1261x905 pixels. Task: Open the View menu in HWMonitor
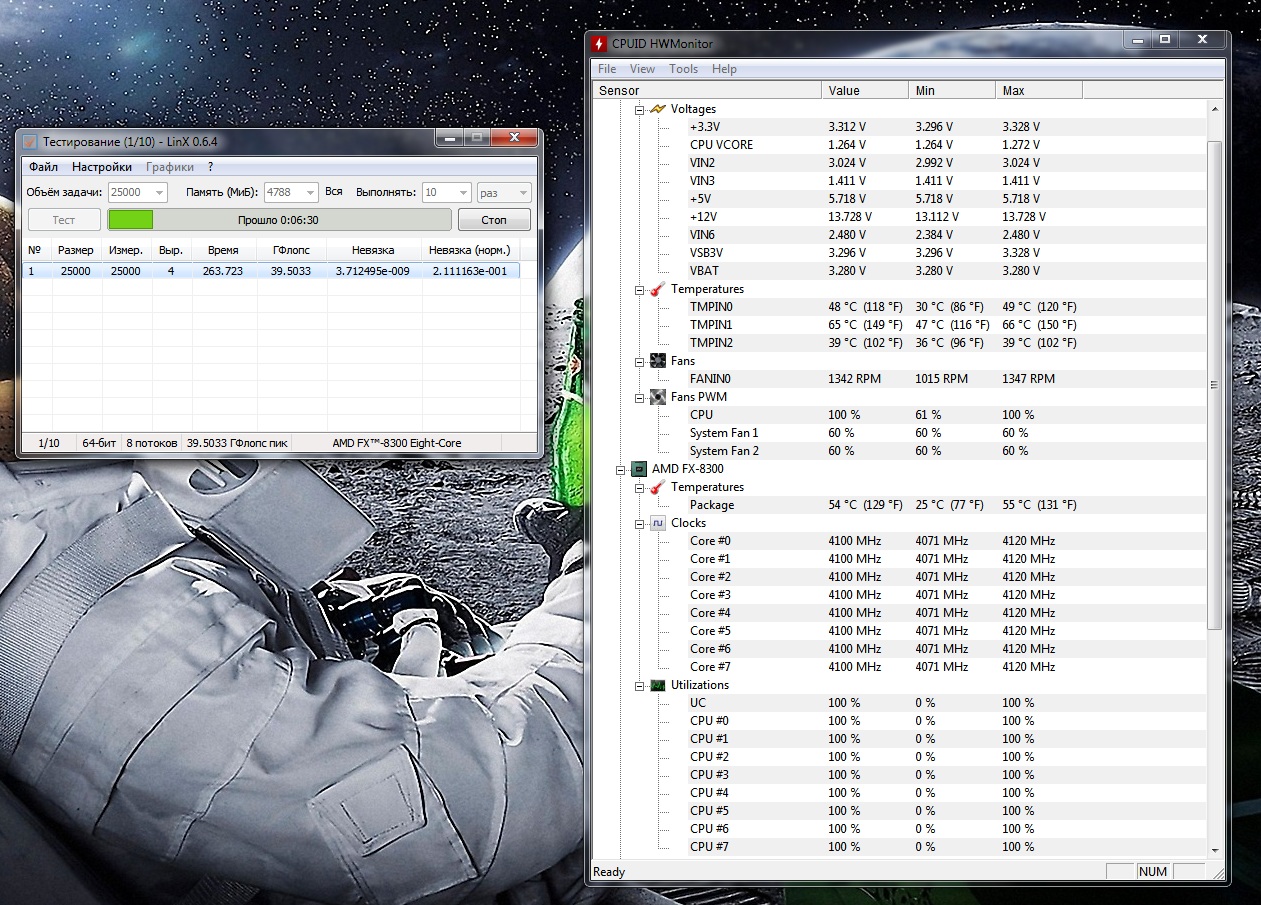click(x=643, y=69)
